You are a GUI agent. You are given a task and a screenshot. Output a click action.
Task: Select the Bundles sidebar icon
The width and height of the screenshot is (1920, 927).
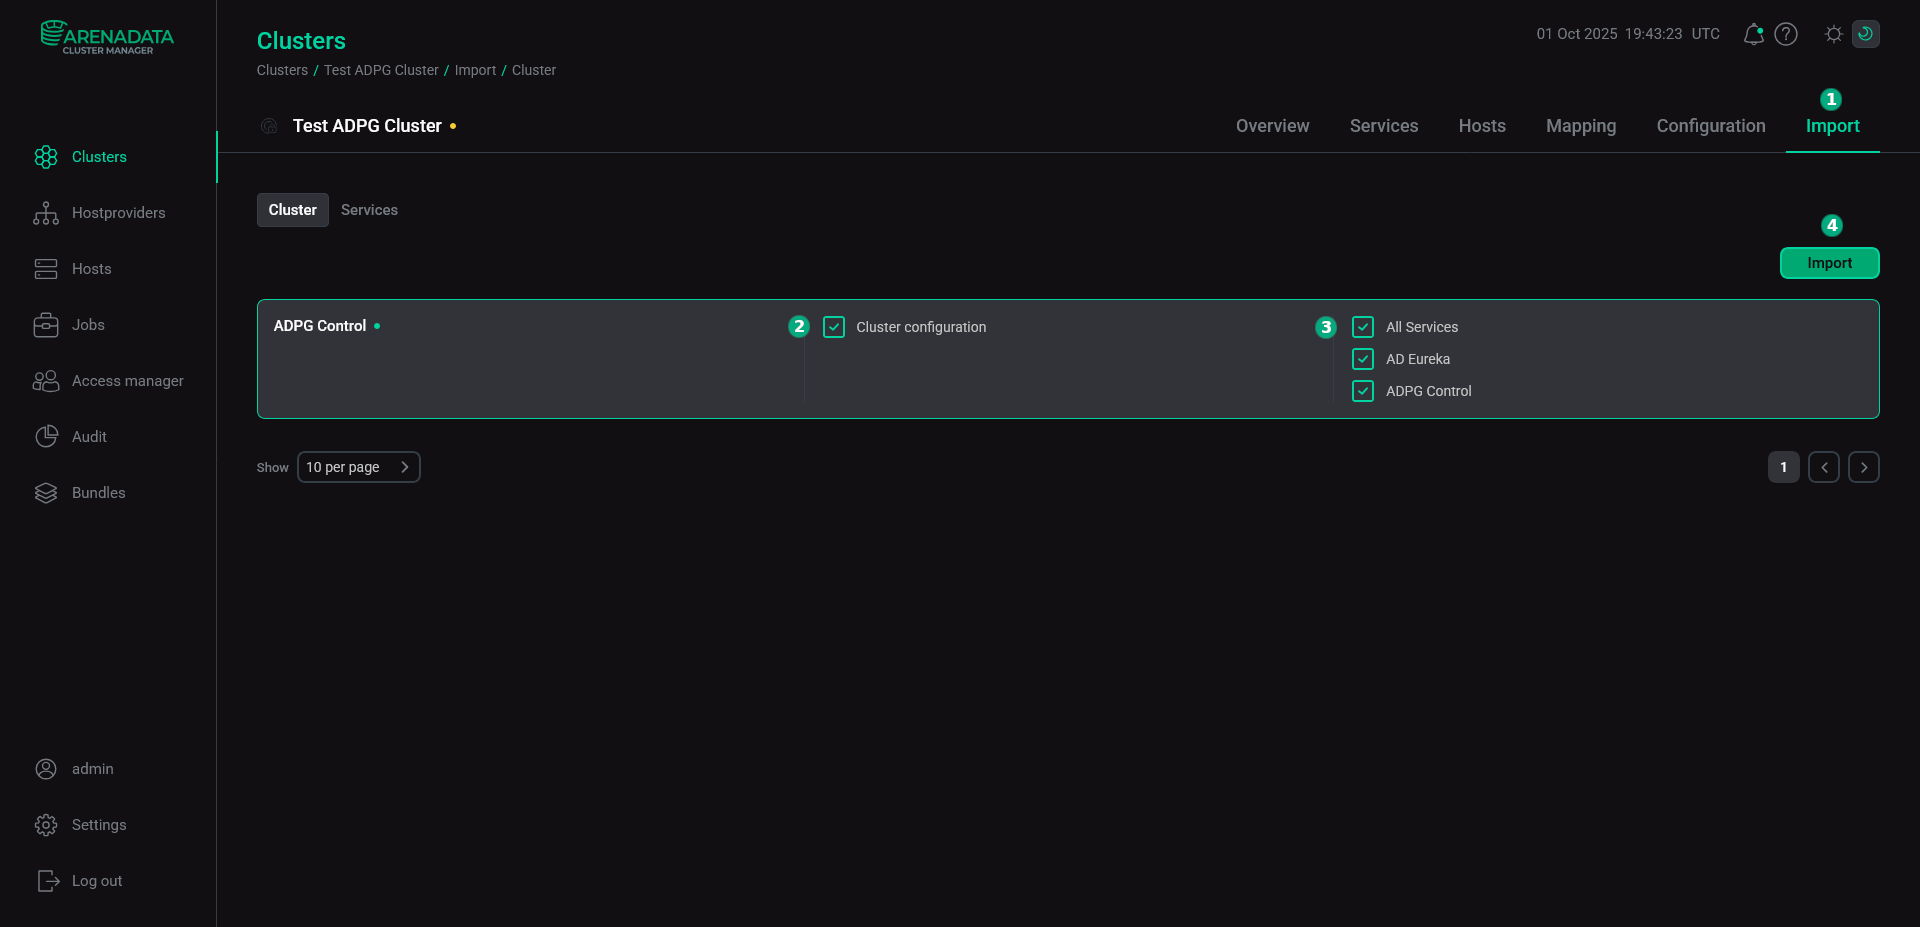pyautogui.click(x=46, y=493)
